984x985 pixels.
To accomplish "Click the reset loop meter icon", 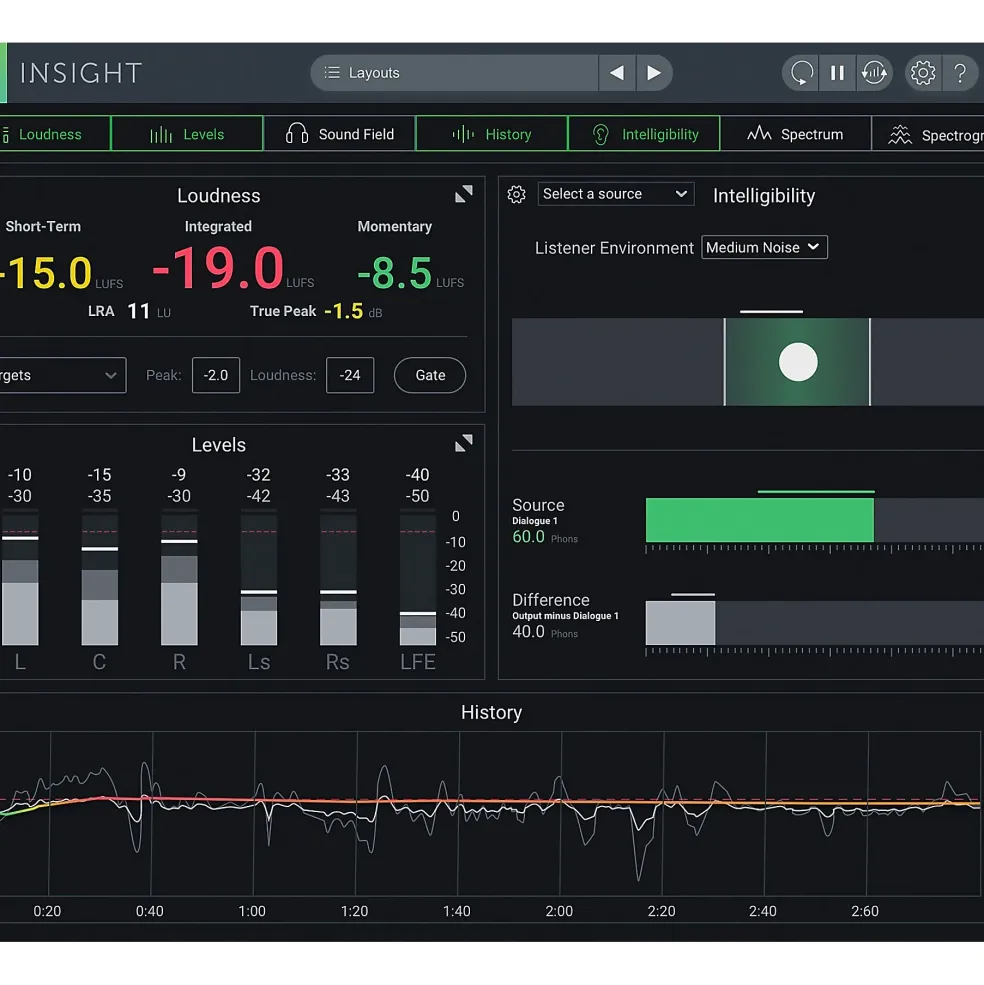I will (801, 73).
